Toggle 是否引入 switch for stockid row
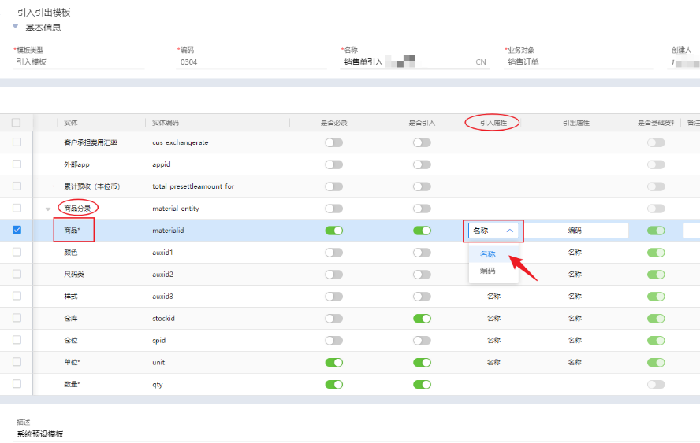This screenshot has width=700, height=443. coord(422,318)
